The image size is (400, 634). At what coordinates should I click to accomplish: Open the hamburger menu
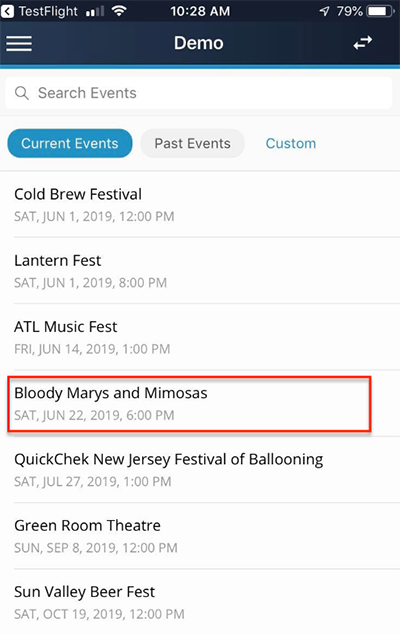pos(19,43)
